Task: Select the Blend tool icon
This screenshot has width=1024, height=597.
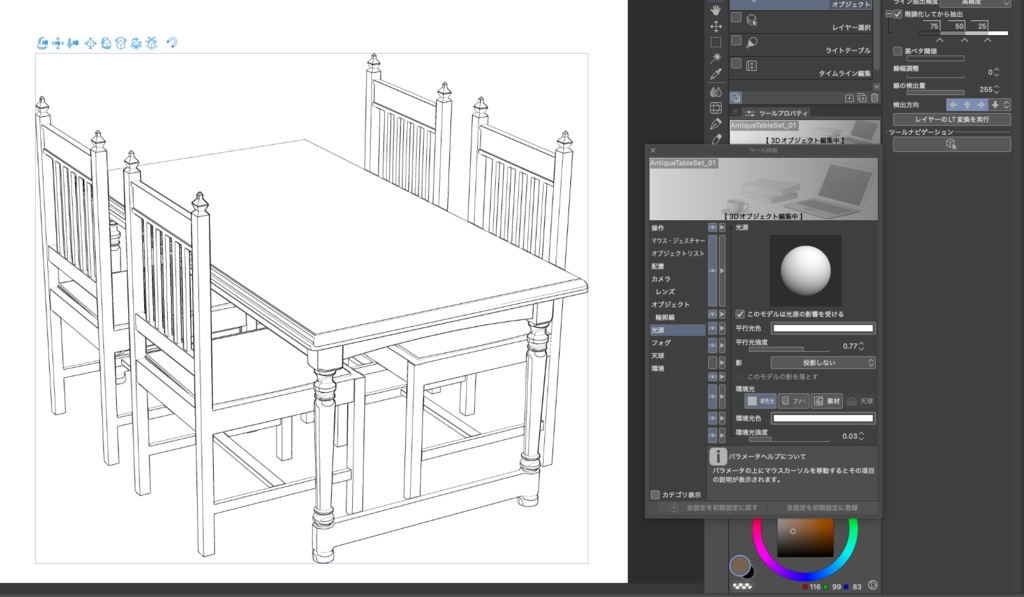Action: click(x=716, y=91)
